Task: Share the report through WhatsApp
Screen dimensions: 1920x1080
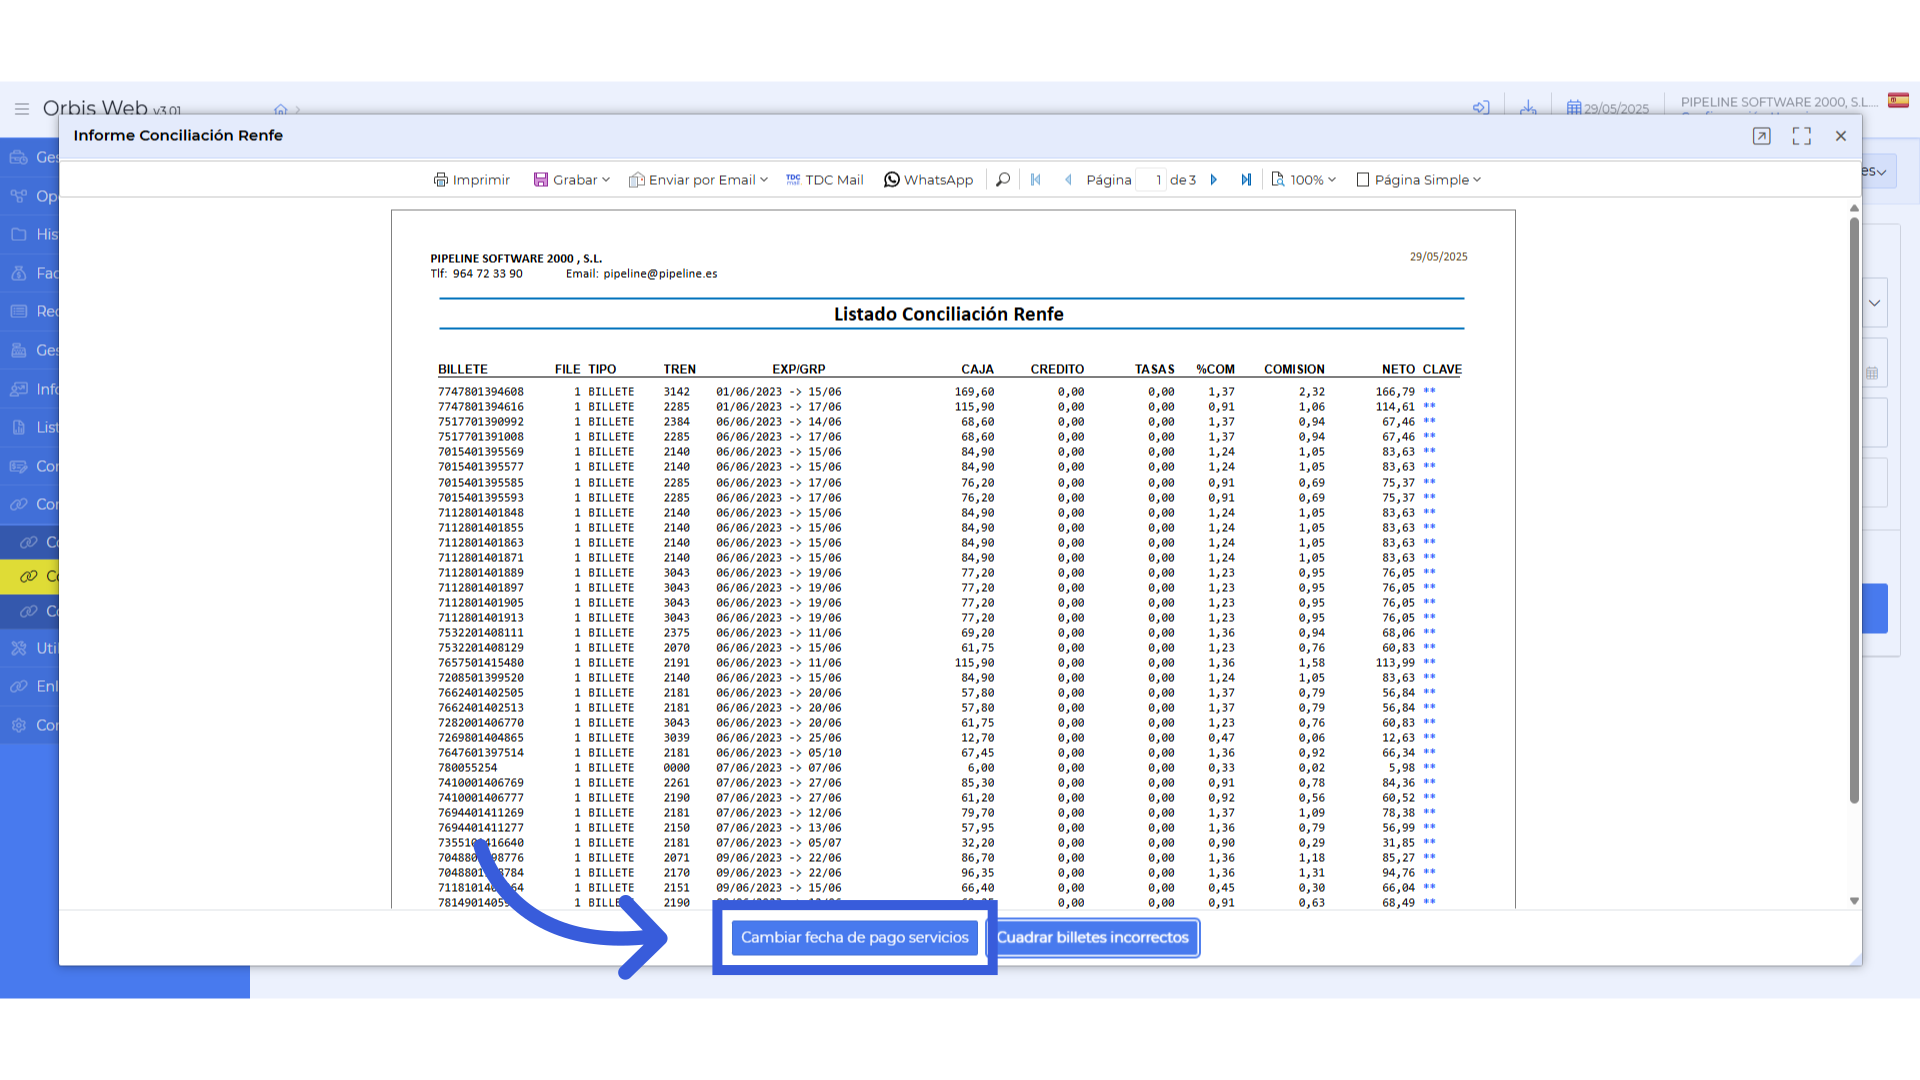Action: click(928, 180)
